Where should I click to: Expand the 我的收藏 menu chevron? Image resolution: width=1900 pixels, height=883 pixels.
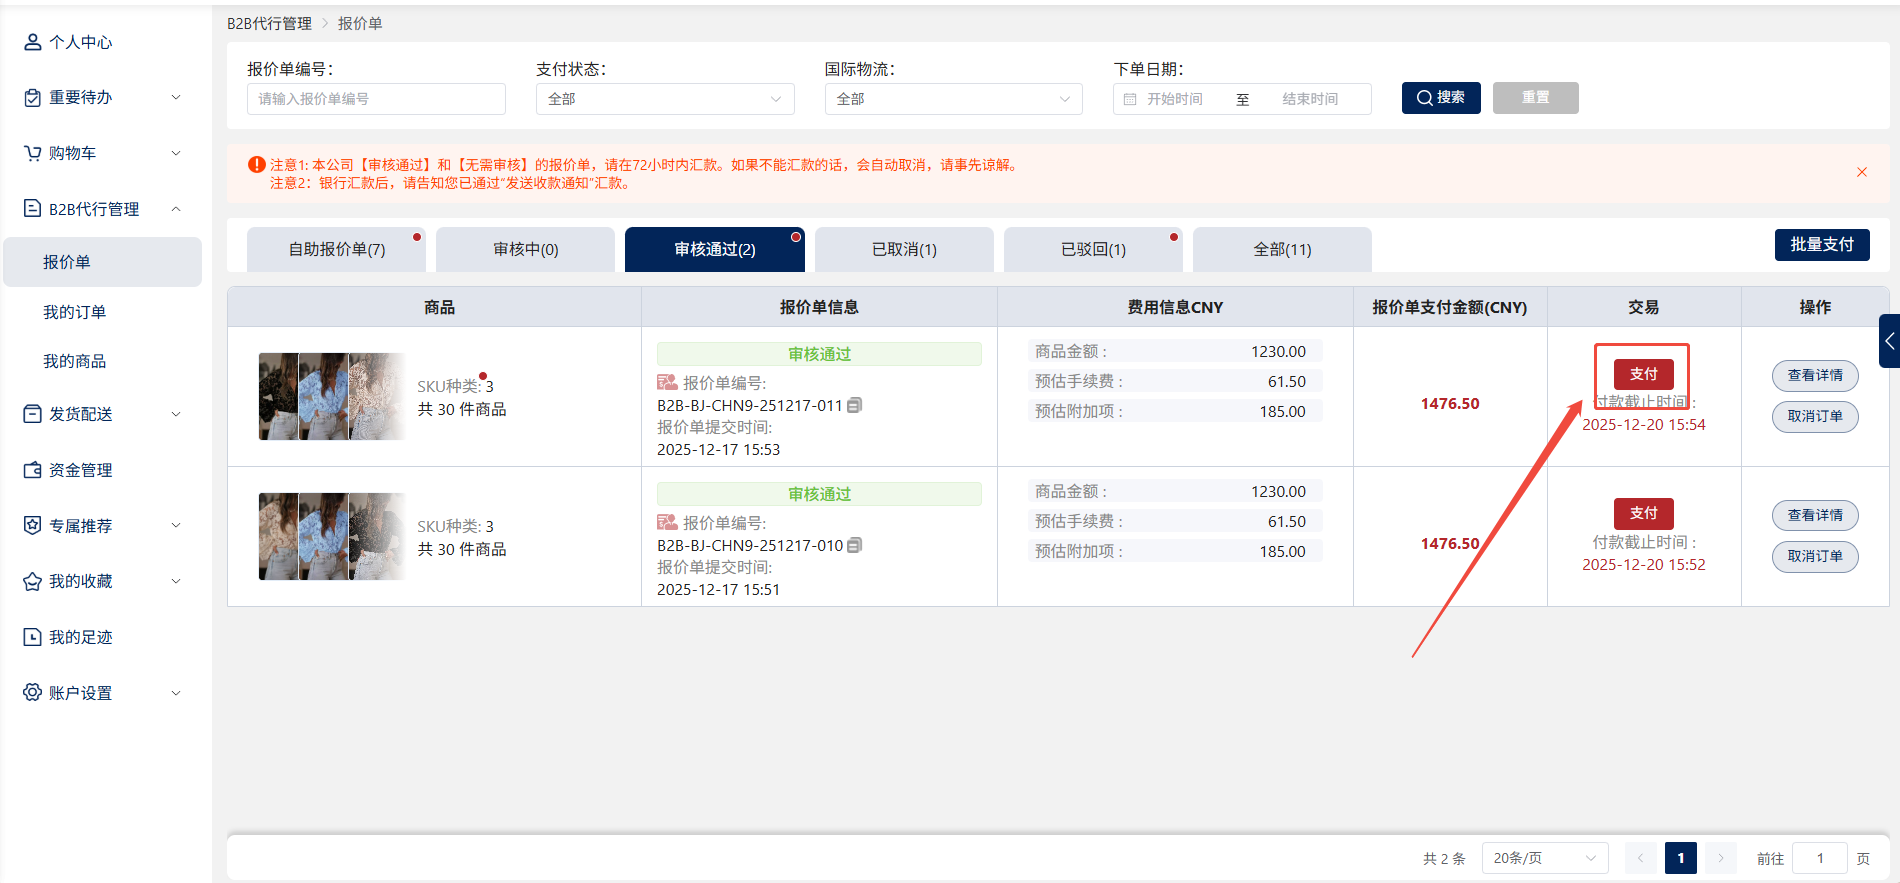176,581
